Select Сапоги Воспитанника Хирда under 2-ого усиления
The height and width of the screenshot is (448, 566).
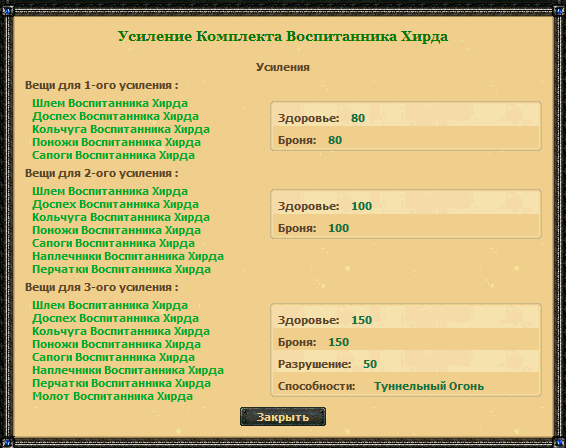pos(113,243)
